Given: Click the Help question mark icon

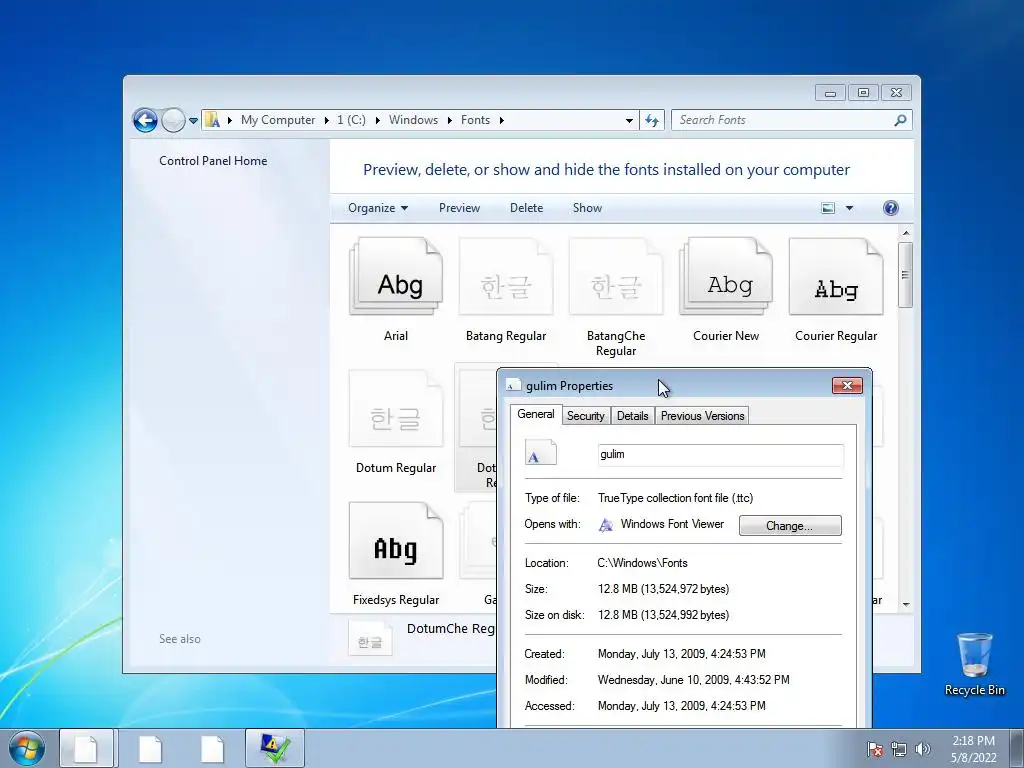Looking at the screenshot, I should (x=891, y=208).
